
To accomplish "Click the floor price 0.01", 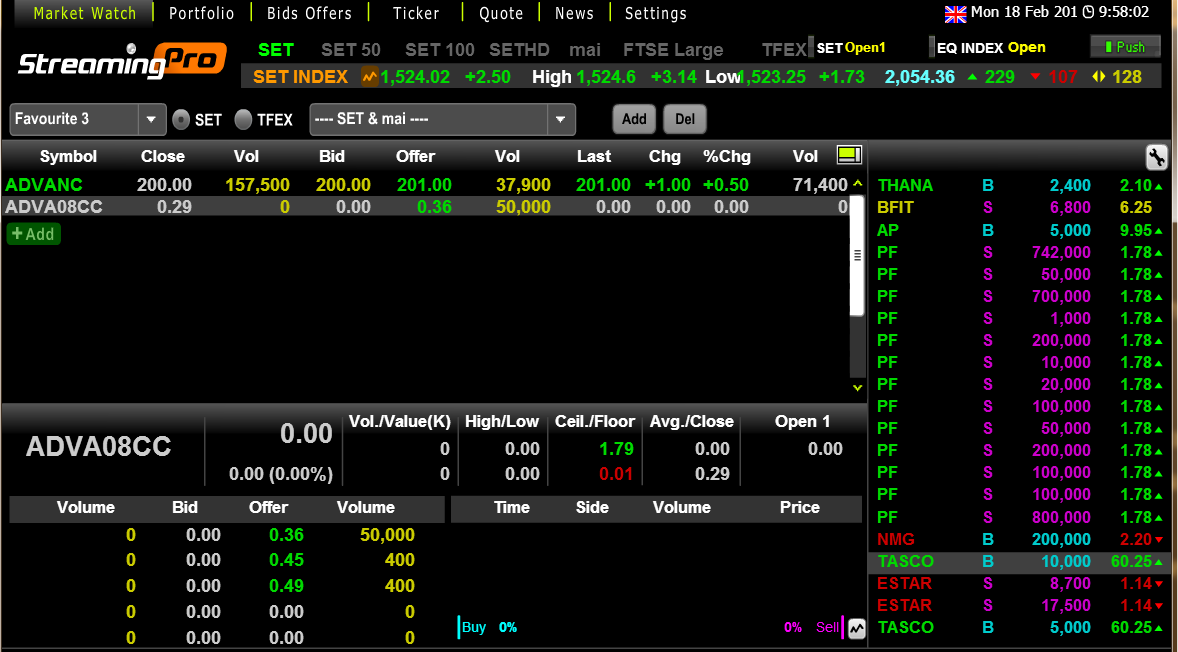I will coord(615,475).
